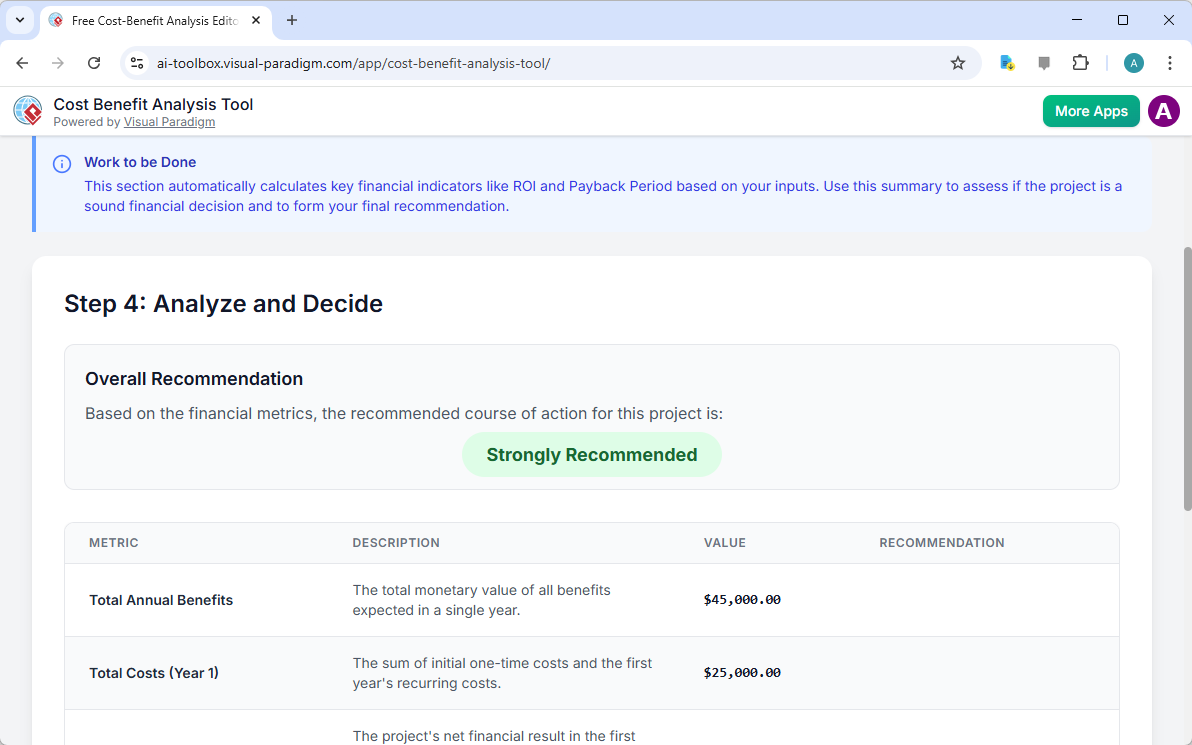Open Chrome's three-dot menu
The width and height of the screenshot is (1192, 745).
[1169, 62]
